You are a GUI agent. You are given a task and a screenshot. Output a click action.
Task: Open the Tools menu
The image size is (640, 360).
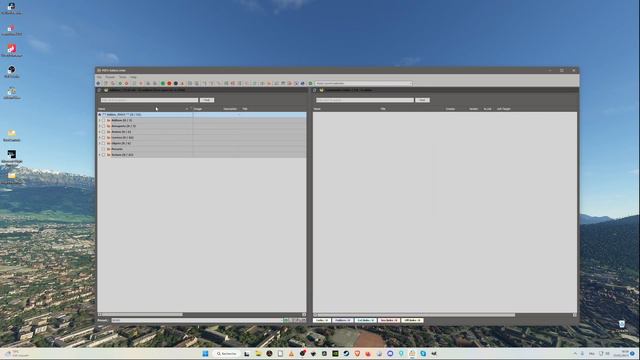click(122, 77)
